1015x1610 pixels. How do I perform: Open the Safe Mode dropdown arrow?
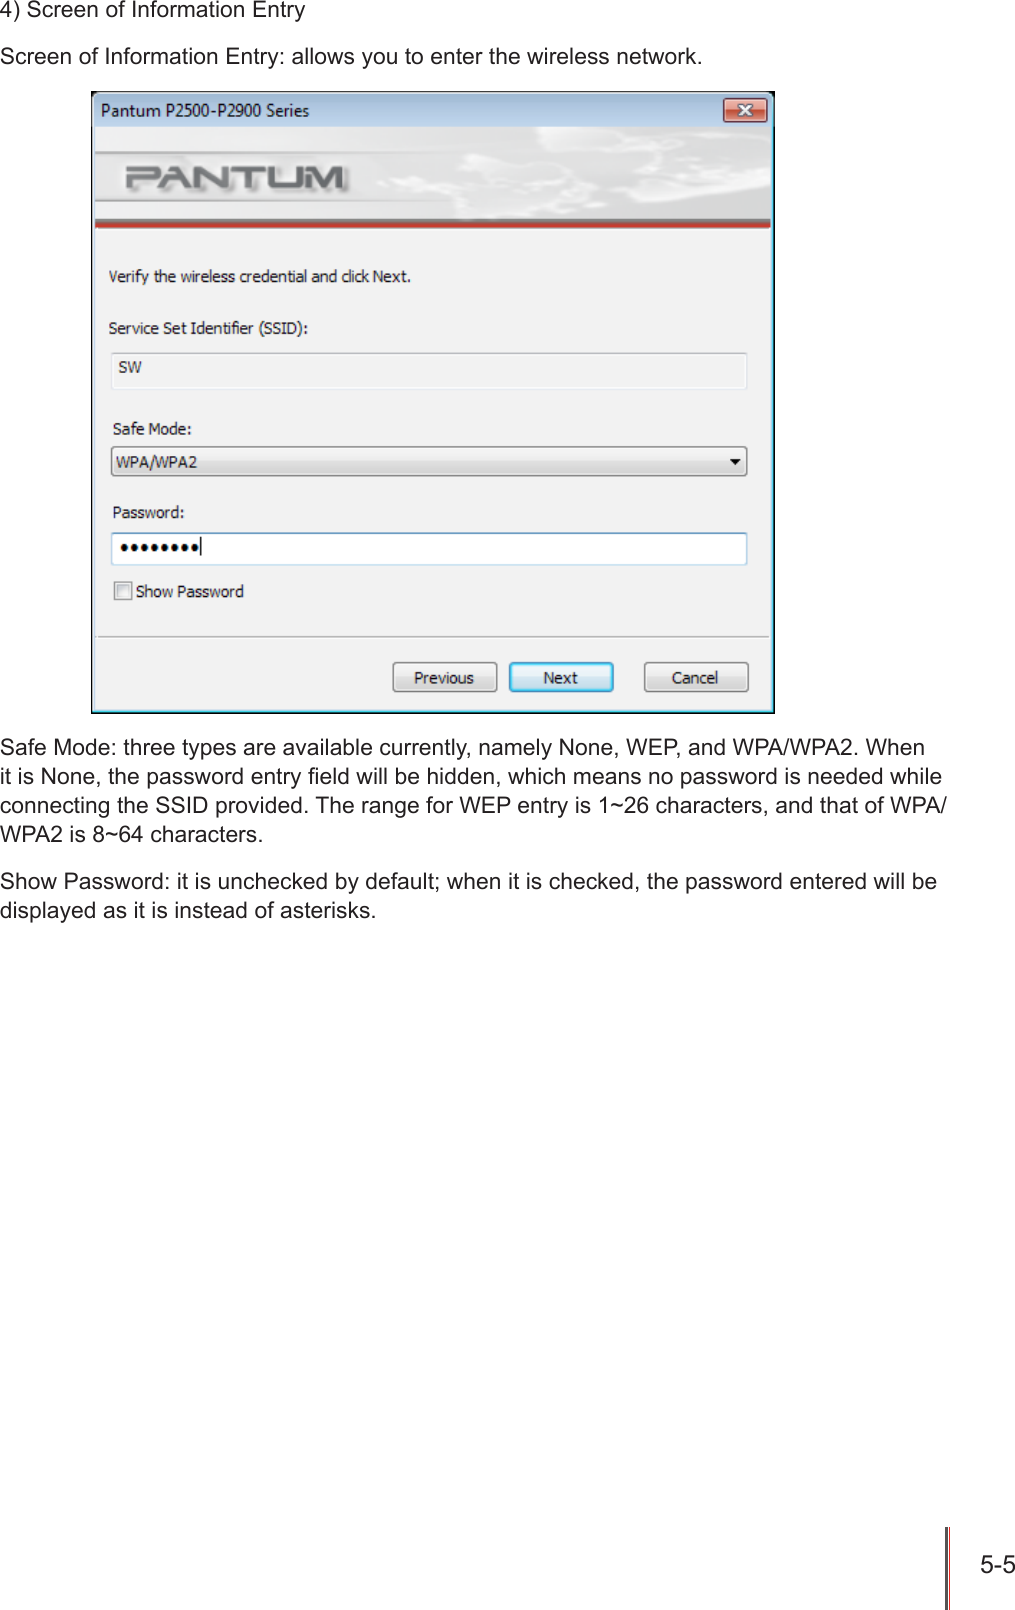tap(735, 462)
